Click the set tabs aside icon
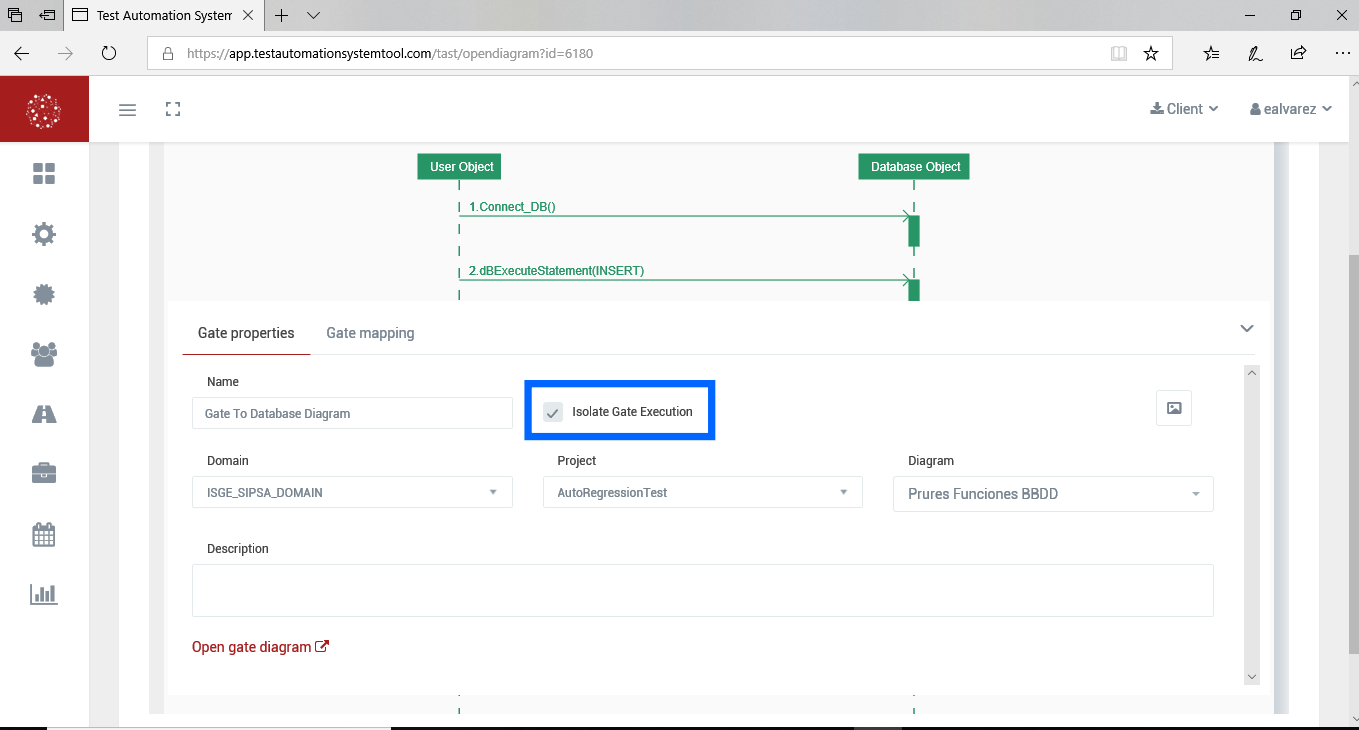The image size is (1359, 730). click(x=47, y=15)
